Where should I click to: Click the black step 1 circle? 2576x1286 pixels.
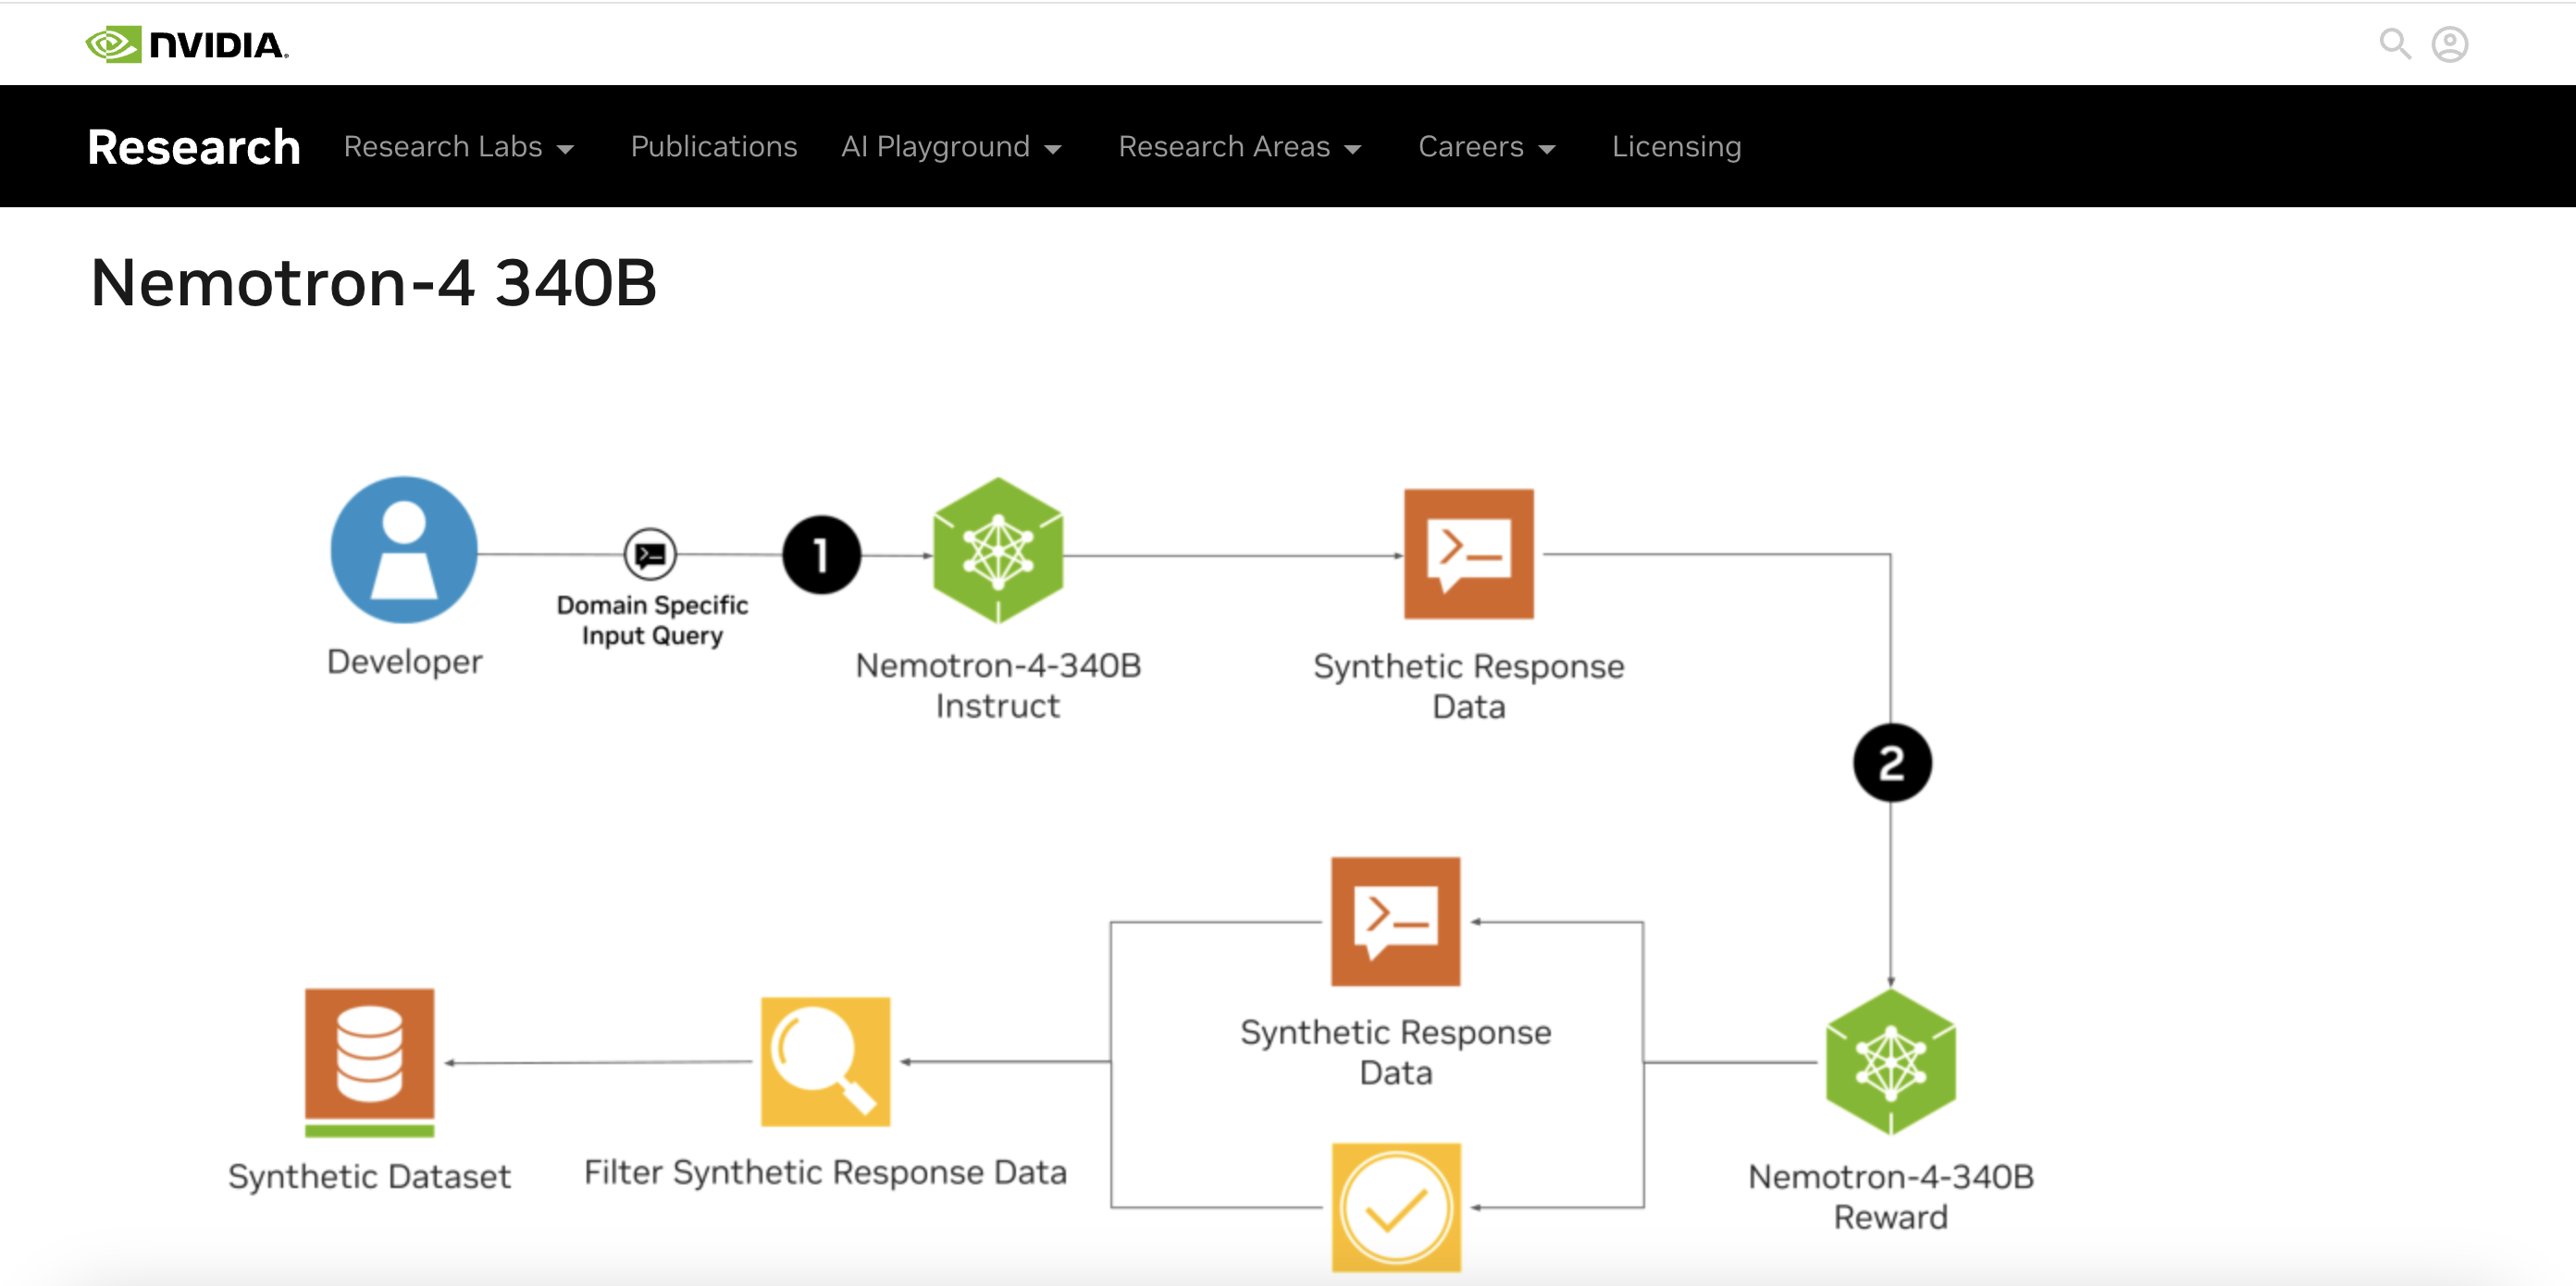coord(821,555)
